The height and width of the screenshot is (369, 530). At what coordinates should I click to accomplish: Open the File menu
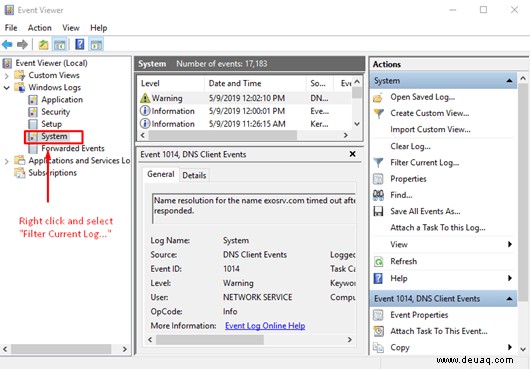pos(11,28)
